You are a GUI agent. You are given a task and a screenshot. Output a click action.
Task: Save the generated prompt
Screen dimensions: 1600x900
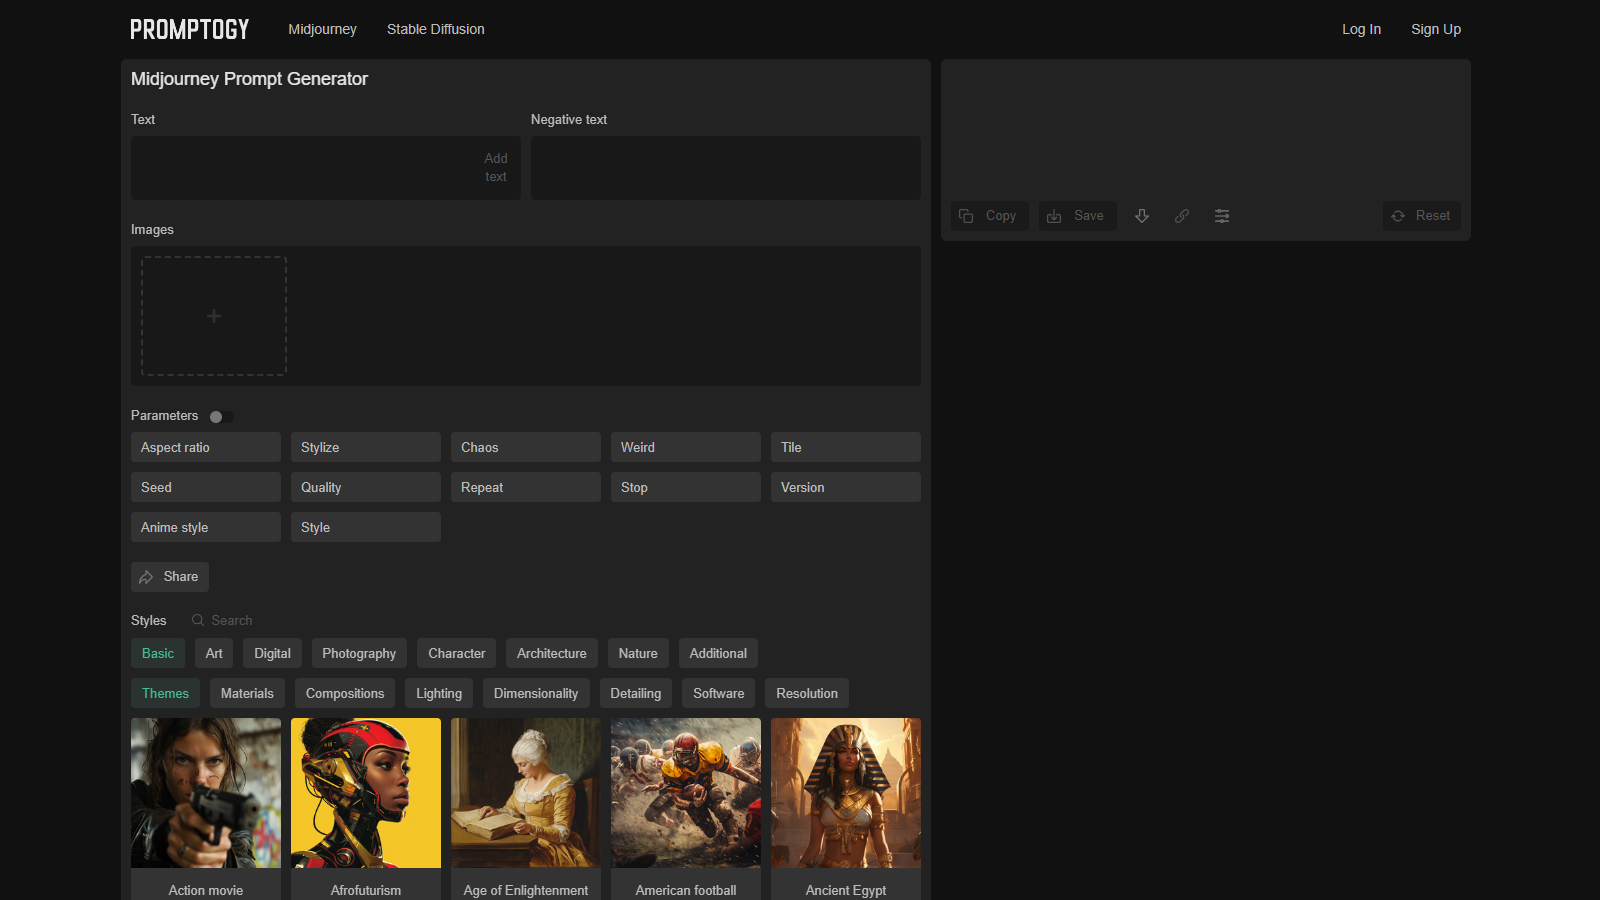[x=1077, y=216]
